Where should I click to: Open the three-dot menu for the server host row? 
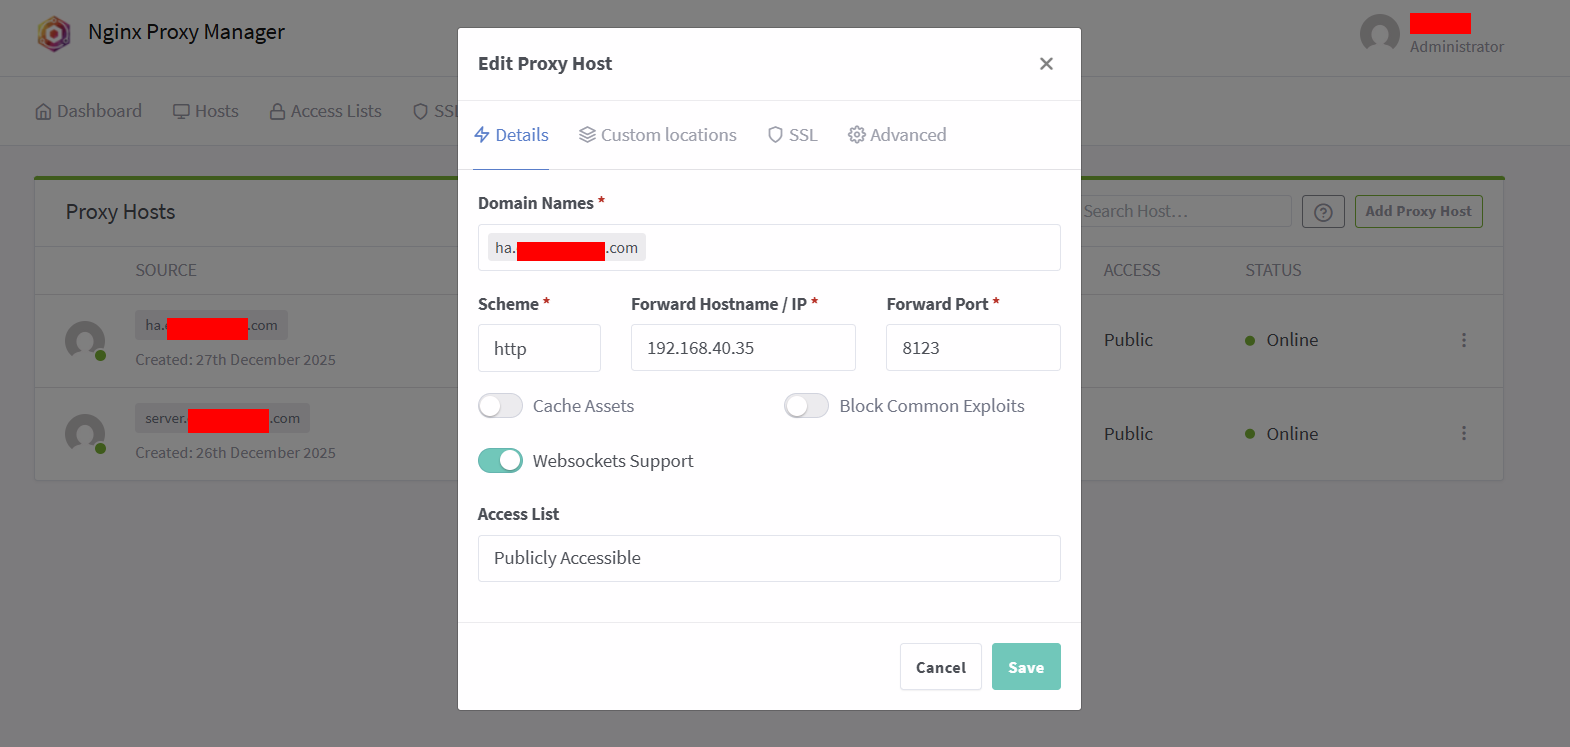click(x=1464, y=433)
